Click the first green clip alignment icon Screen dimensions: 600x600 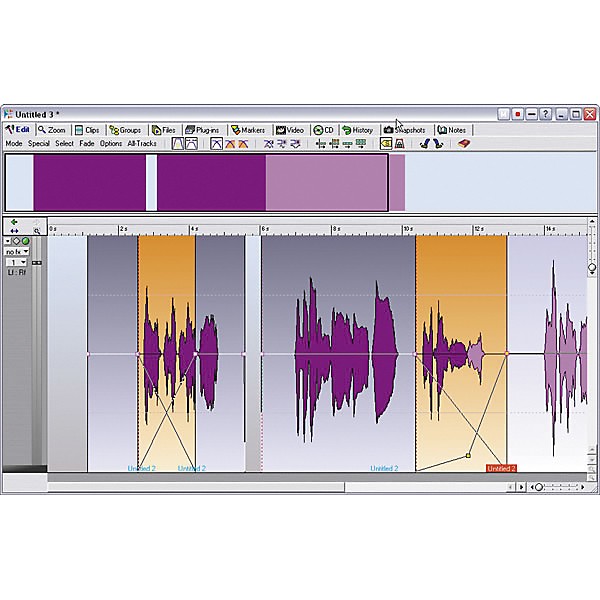tap(321, 144)
